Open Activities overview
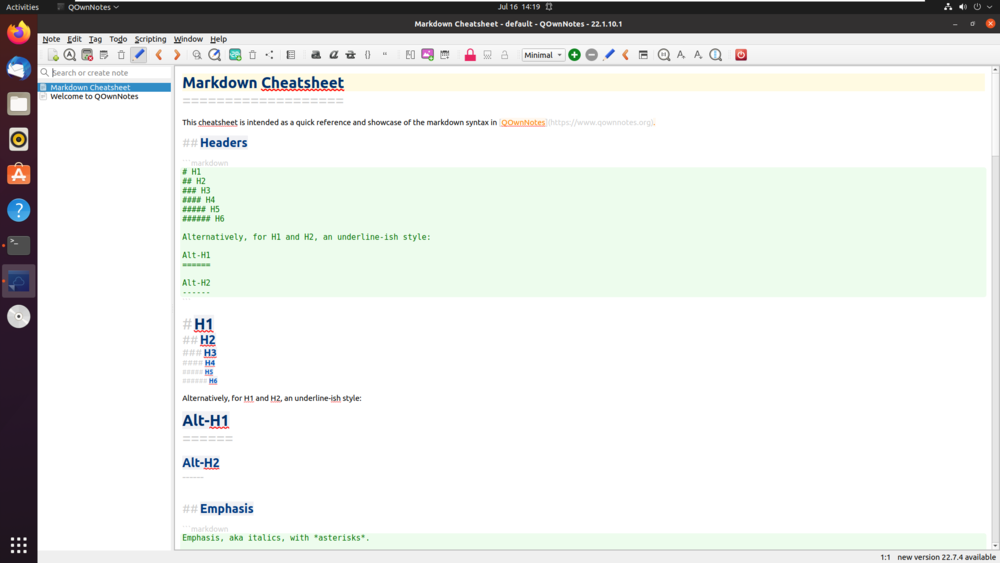The width and height of the screenshot is (1000, 563). pyautogui.click(x=22, y=7)
